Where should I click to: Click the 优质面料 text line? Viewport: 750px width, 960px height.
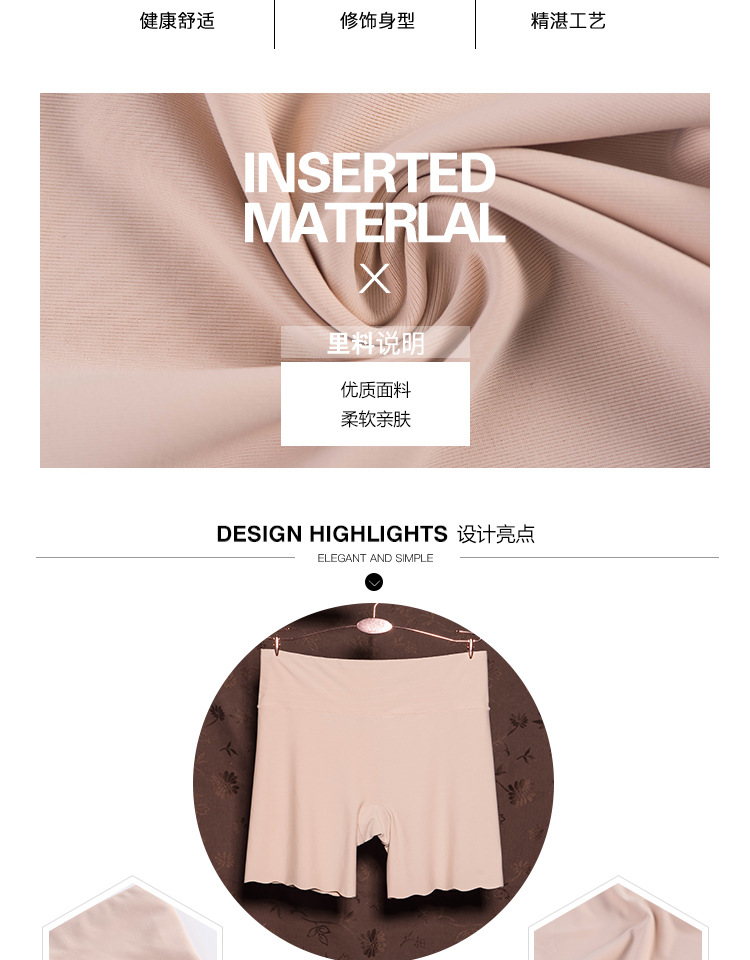[x=375, y=390]
